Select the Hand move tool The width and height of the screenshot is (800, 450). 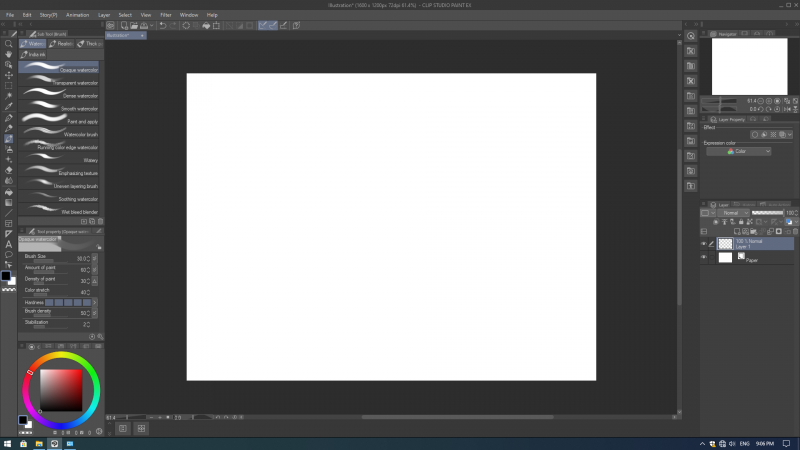click(x=9, y=54)
